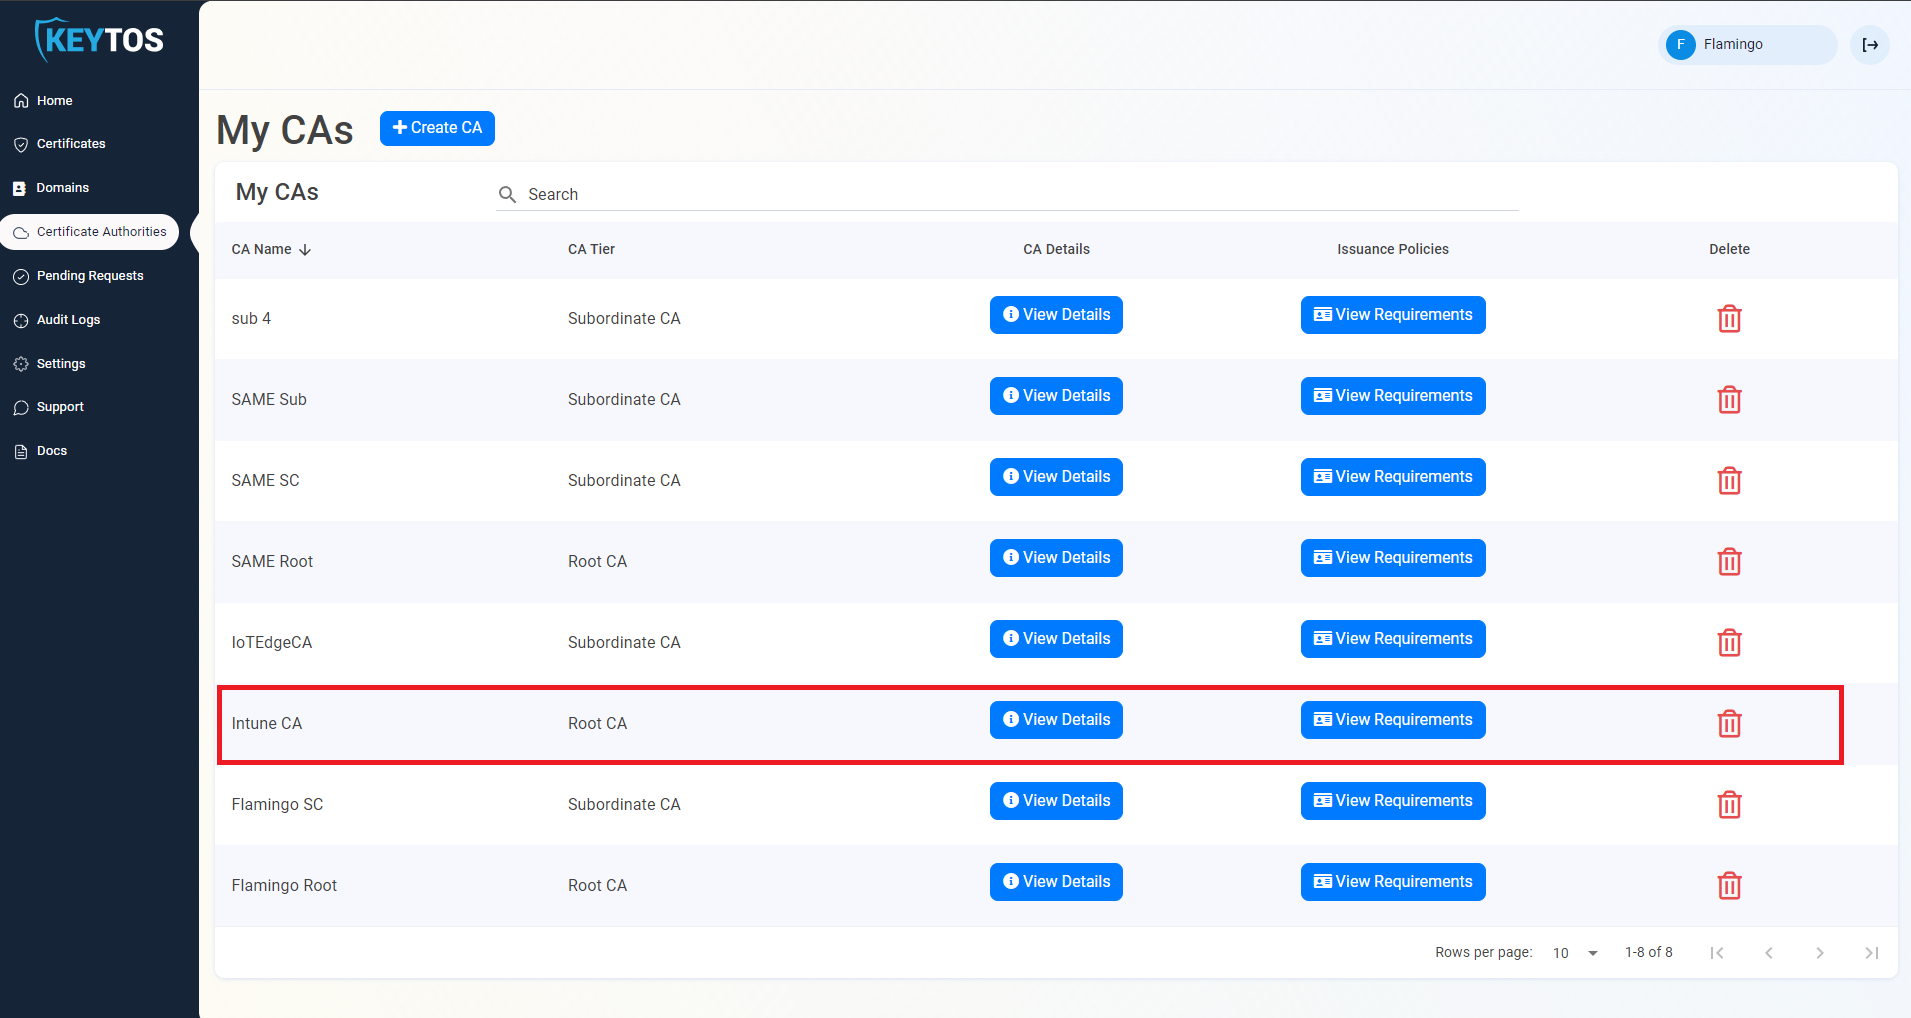Viewport: 1911px width, 1018px height.
Task: Expand the Flamingo user account menu
Action: click(1746, 45)
